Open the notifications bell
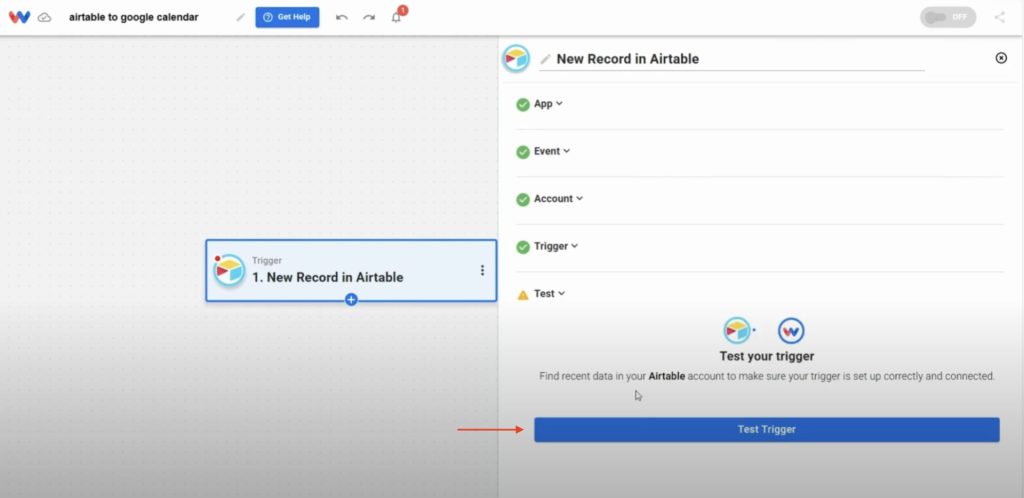Image resolution: width=1024 pixels, height=498 pixels. tap(396, 18)
